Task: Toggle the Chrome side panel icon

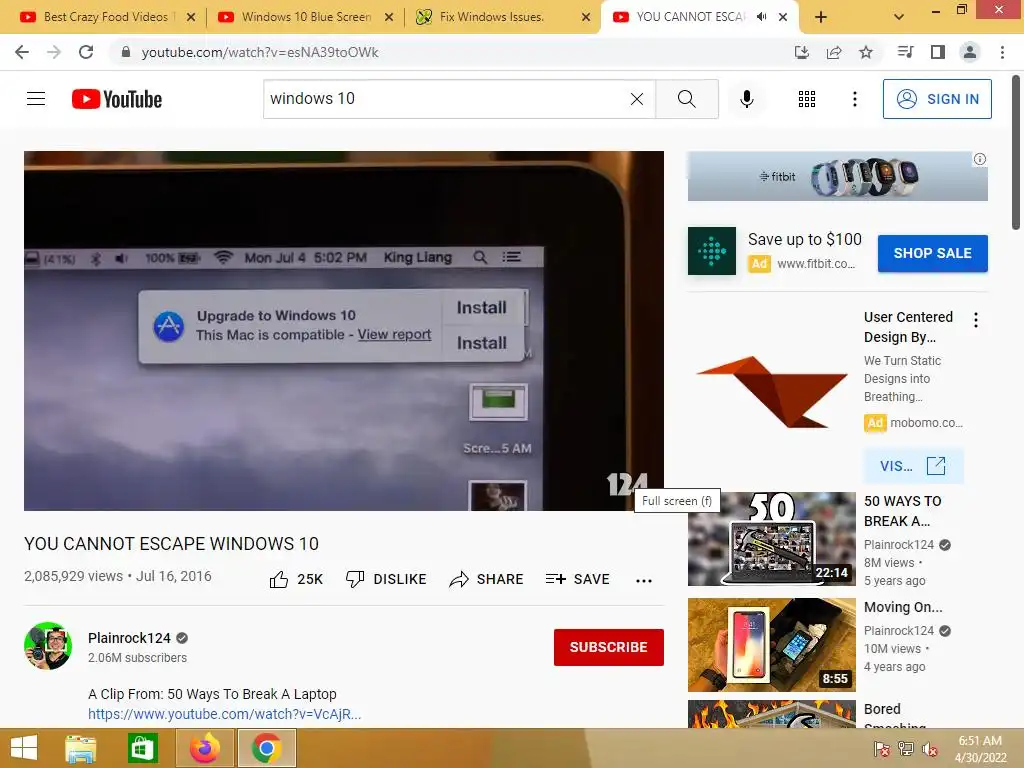Action: pyautogui.click(x=938, y=52)
